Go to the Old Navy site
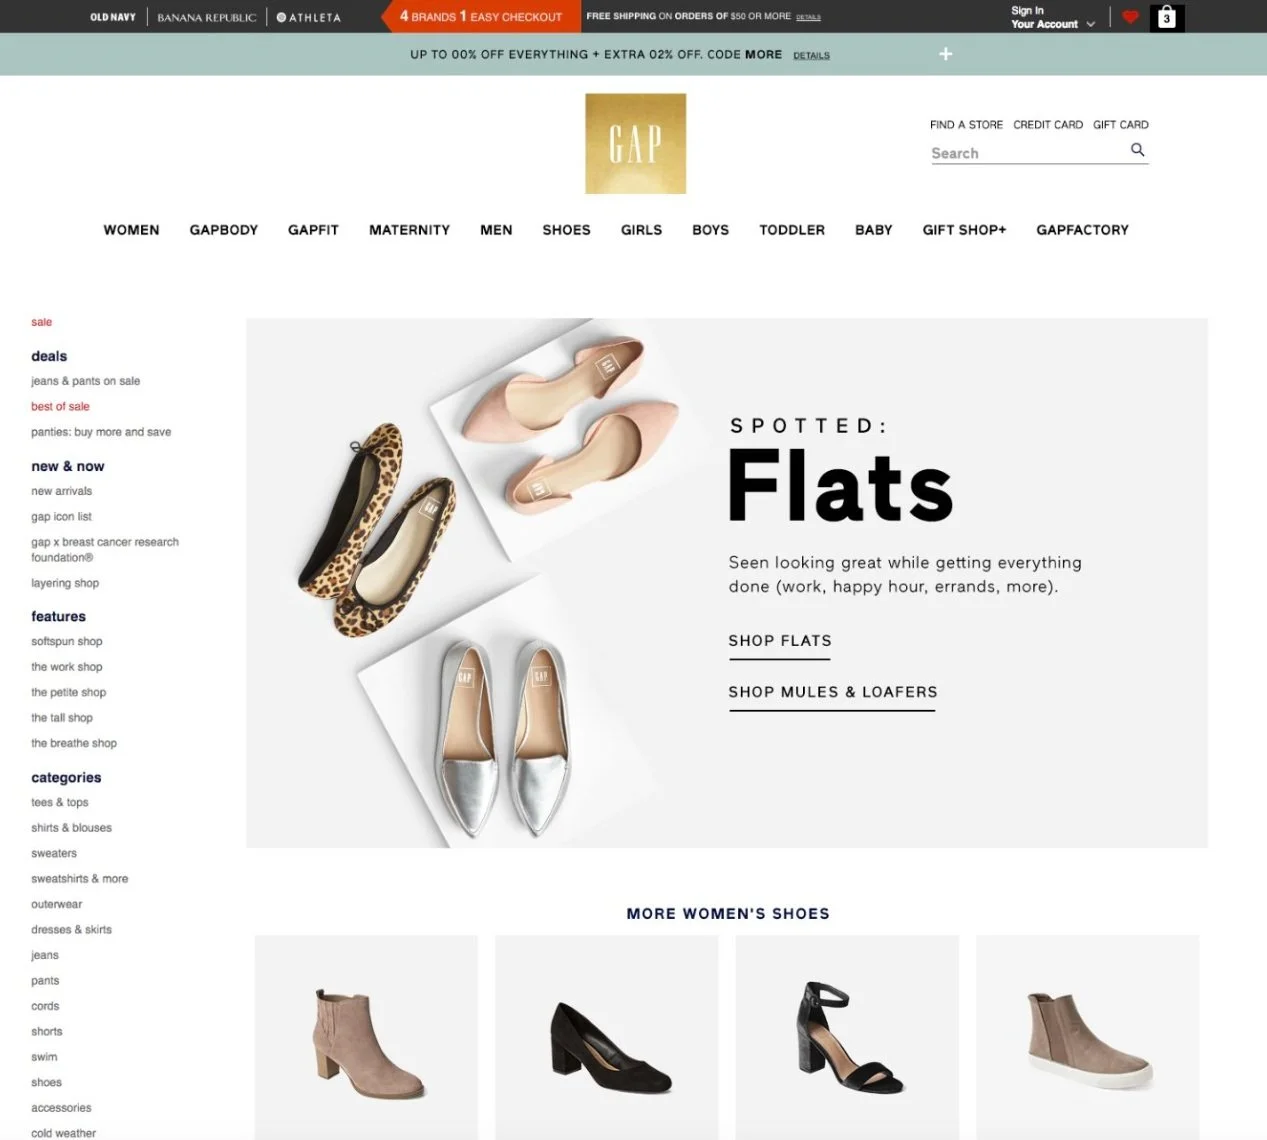 [x=113, y=17]
